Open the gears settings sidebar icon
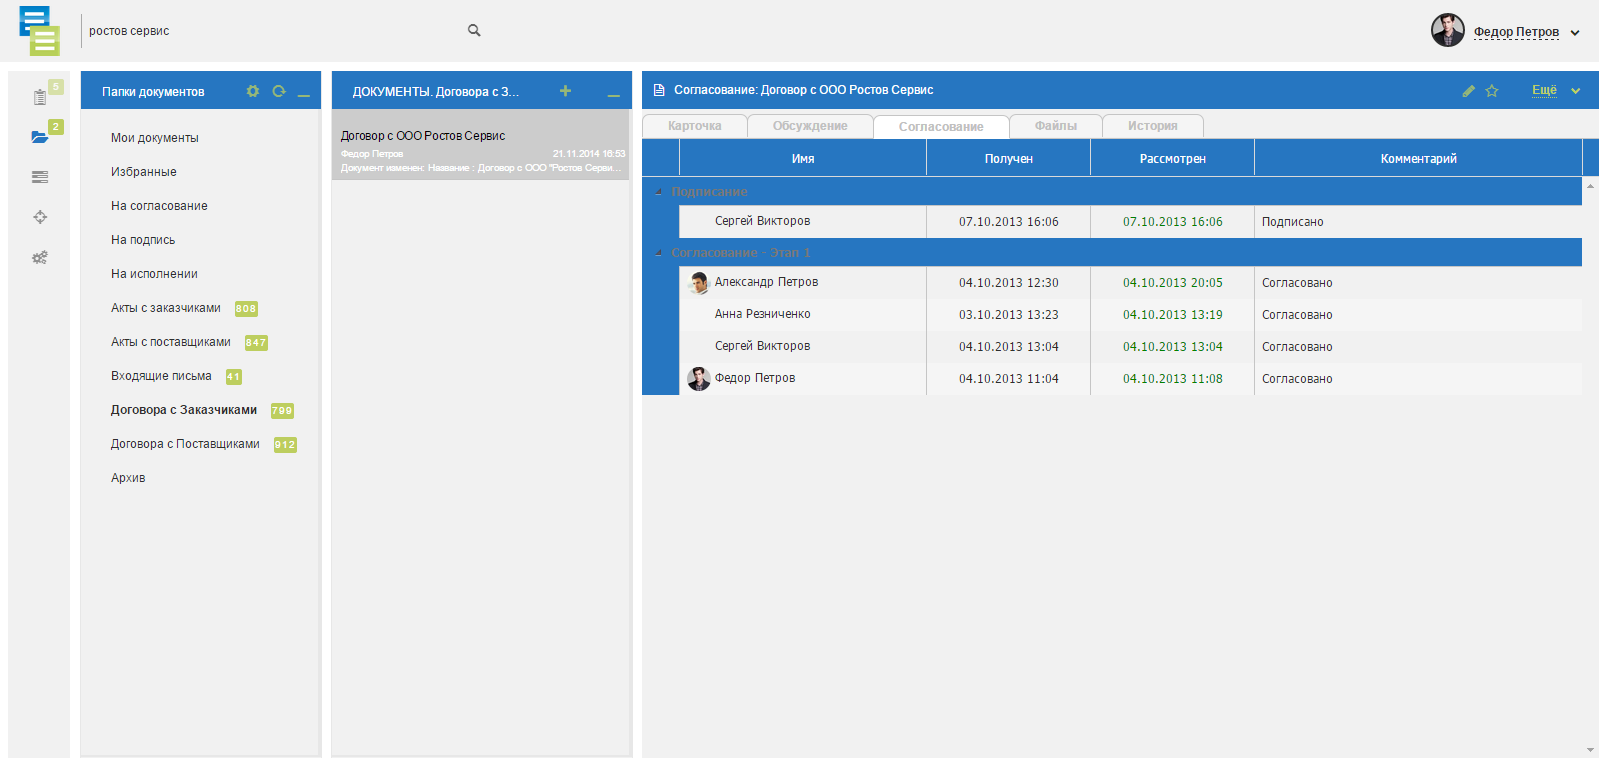1599x765 pixels. point(40,258)
